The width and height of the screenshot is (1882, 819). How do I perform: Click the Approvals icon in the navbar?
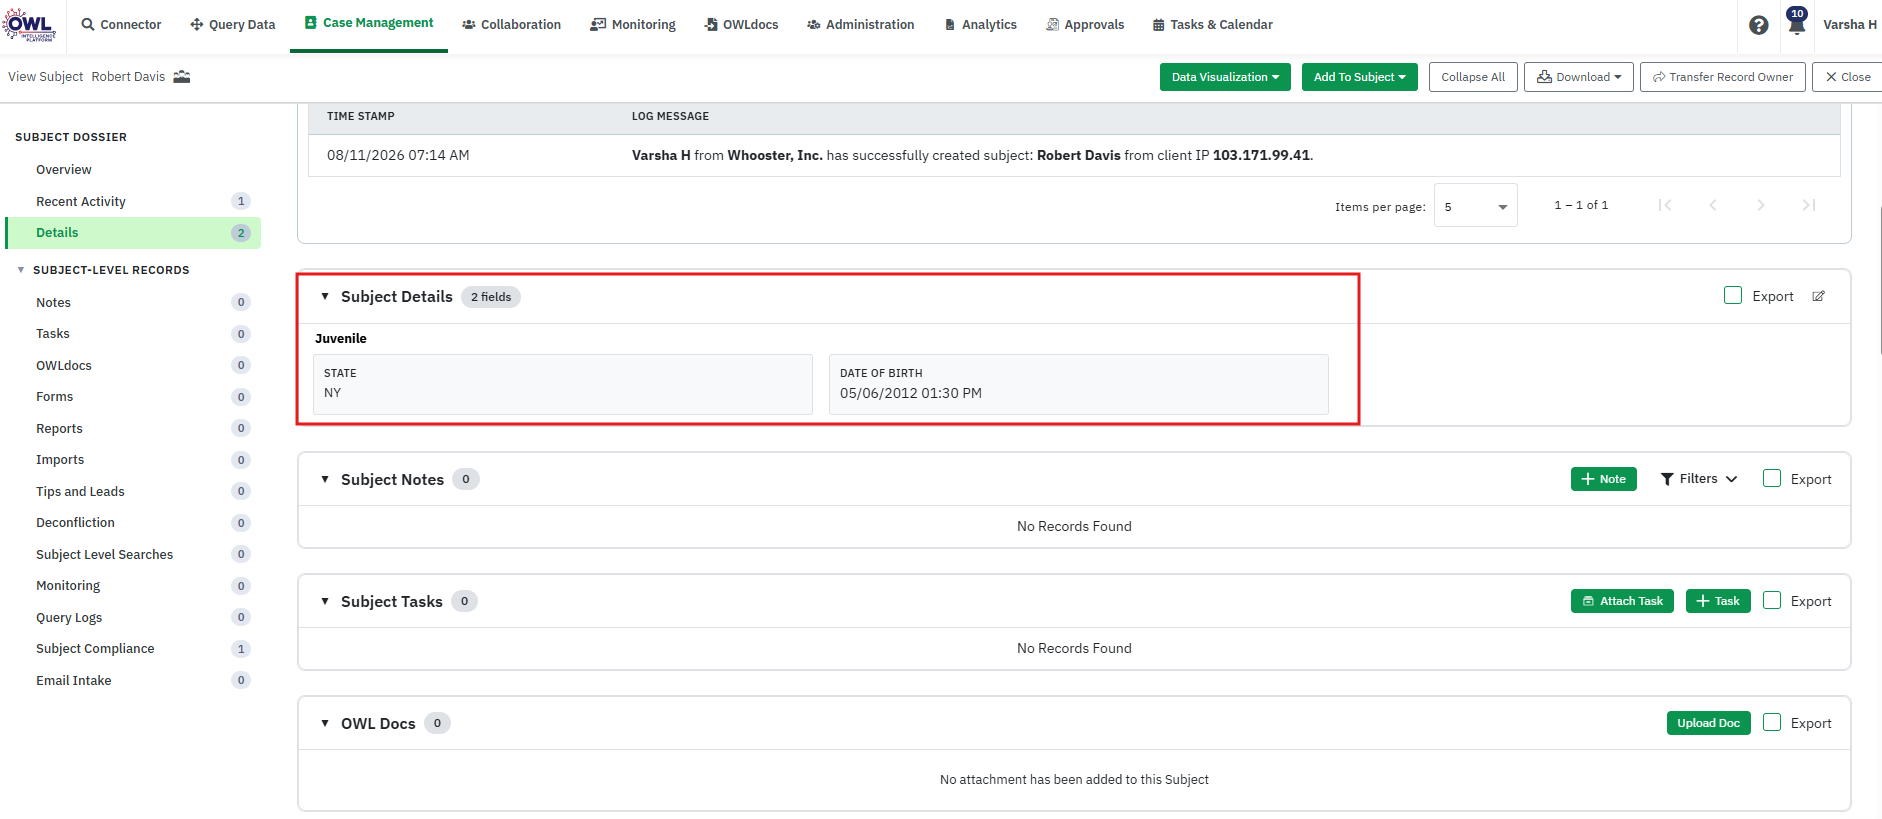pos(1052,24)
